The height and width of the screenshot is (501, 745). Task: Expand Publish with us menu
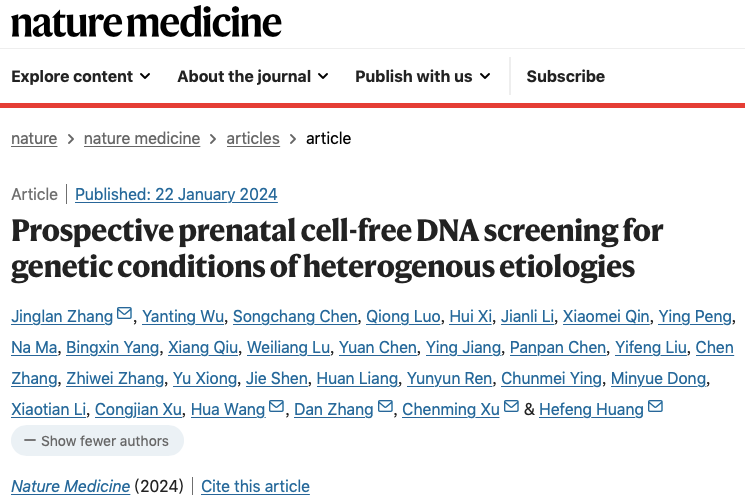point(423,76)
